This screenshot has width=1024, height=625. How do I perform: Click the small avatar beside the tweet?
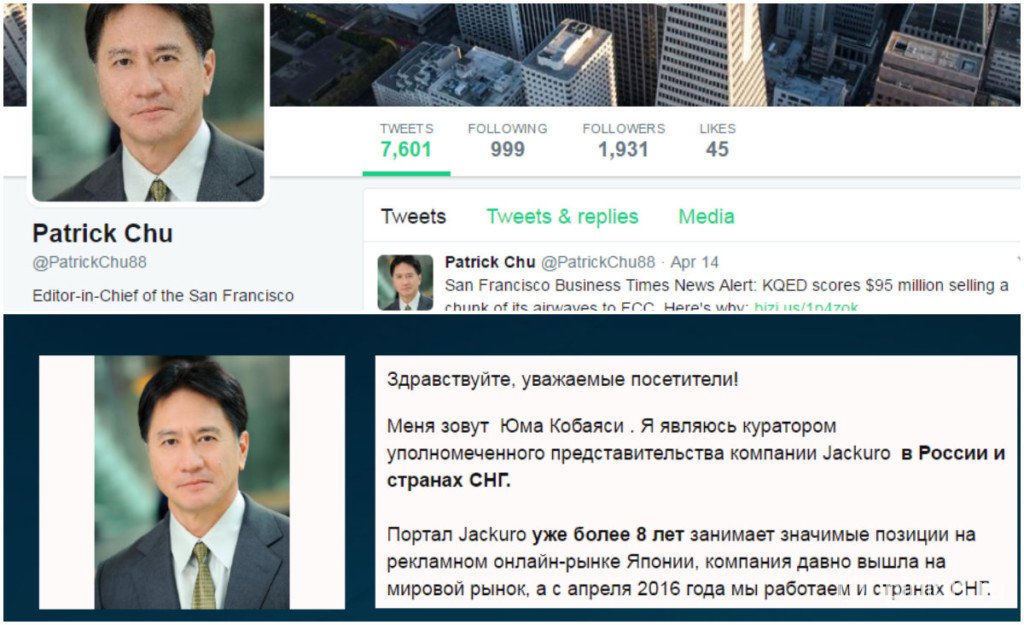click(x=406, y=282)
